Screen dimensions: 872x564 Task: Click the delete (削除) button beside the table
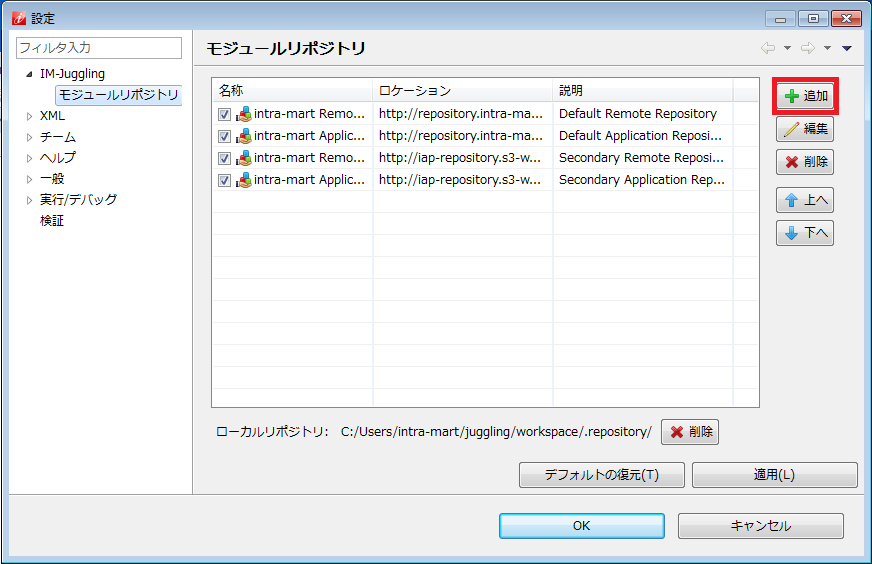tap(805, 162)
